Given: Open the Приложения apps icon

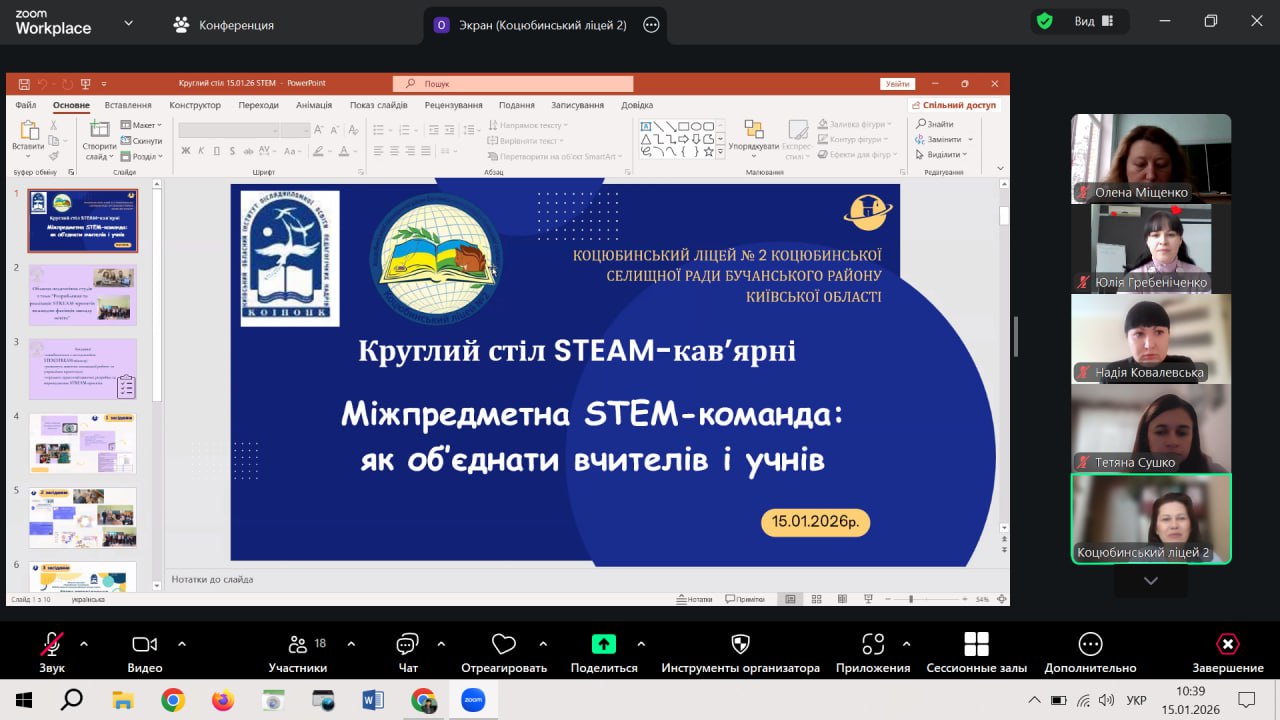Looking at the screenshot, I should 873,644.
